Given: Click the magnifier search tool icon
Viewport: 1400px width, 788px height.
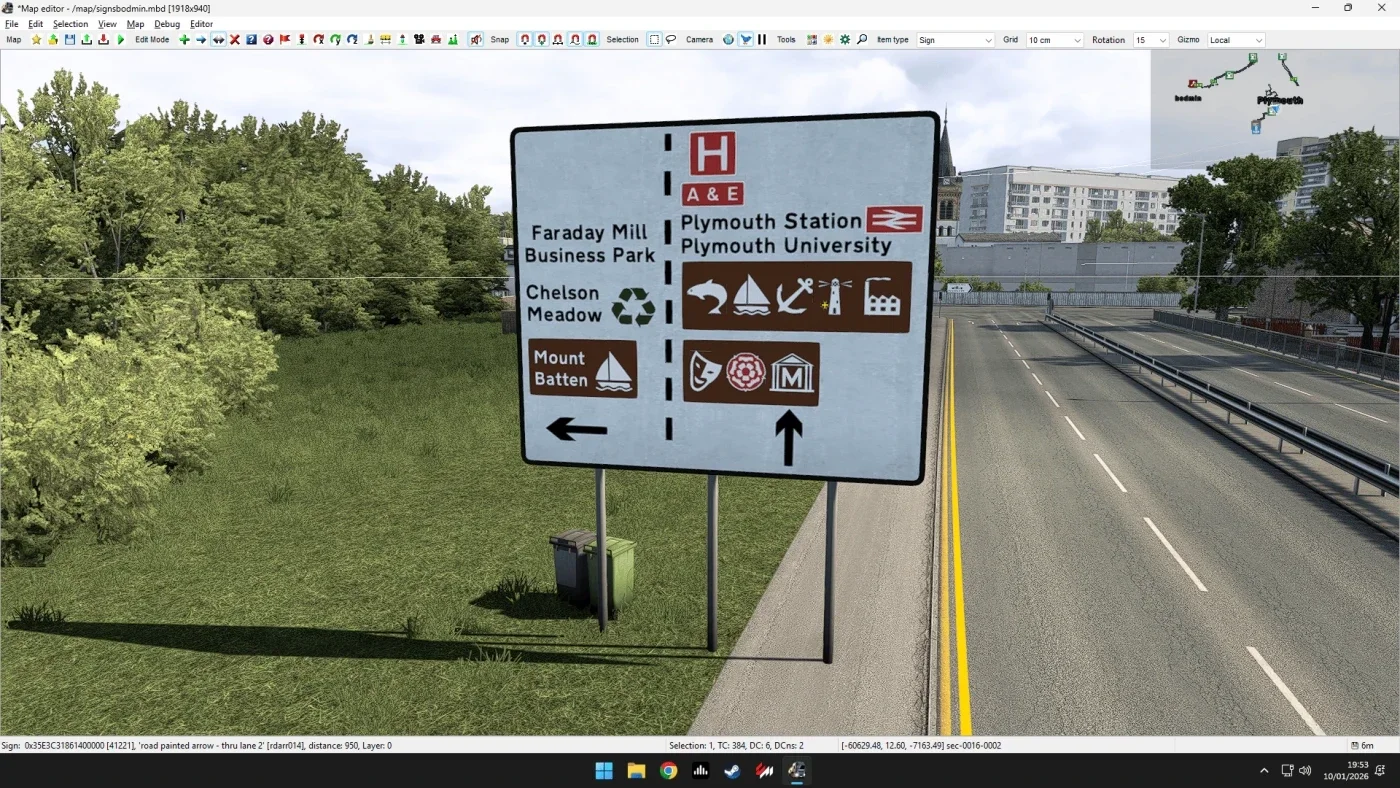Looking at the screenshot, I should coord(862,39).
